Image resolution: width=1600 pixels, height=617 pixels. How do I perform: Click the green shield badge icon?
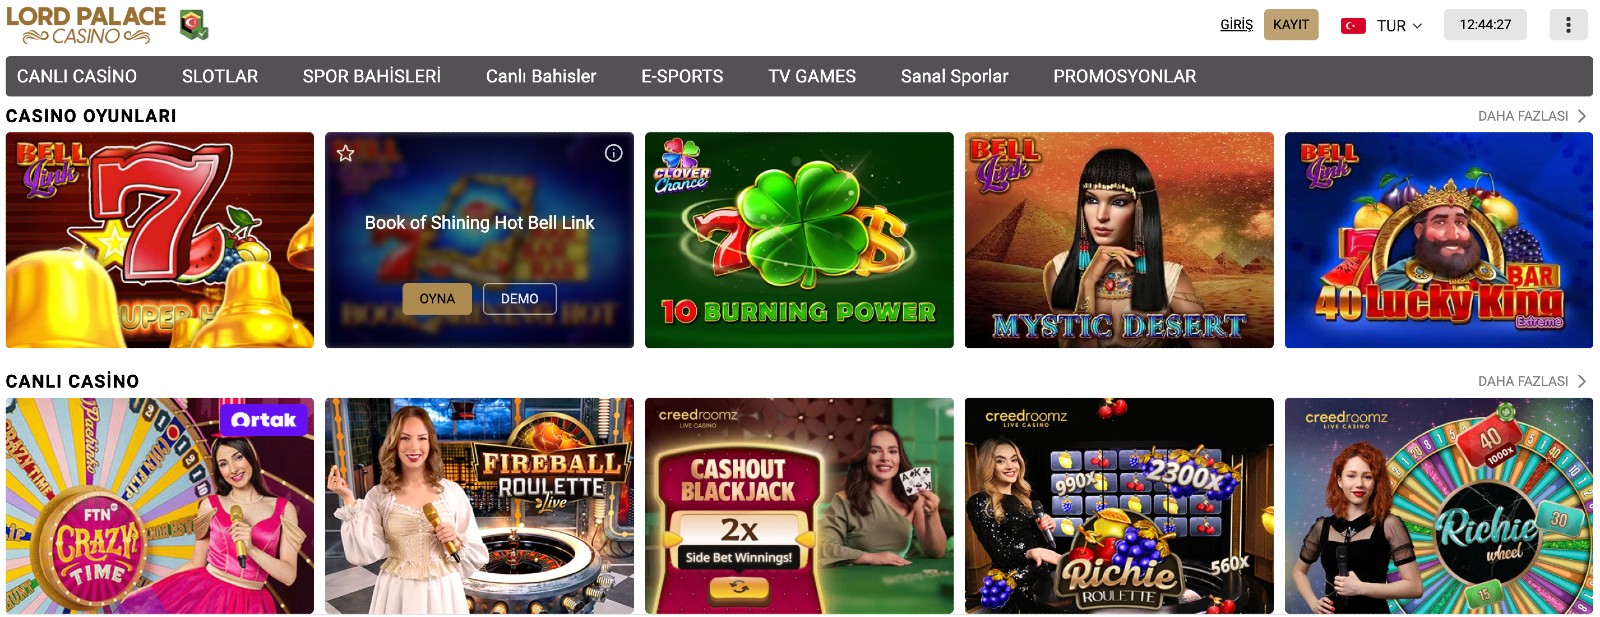(x=194, y=25)
